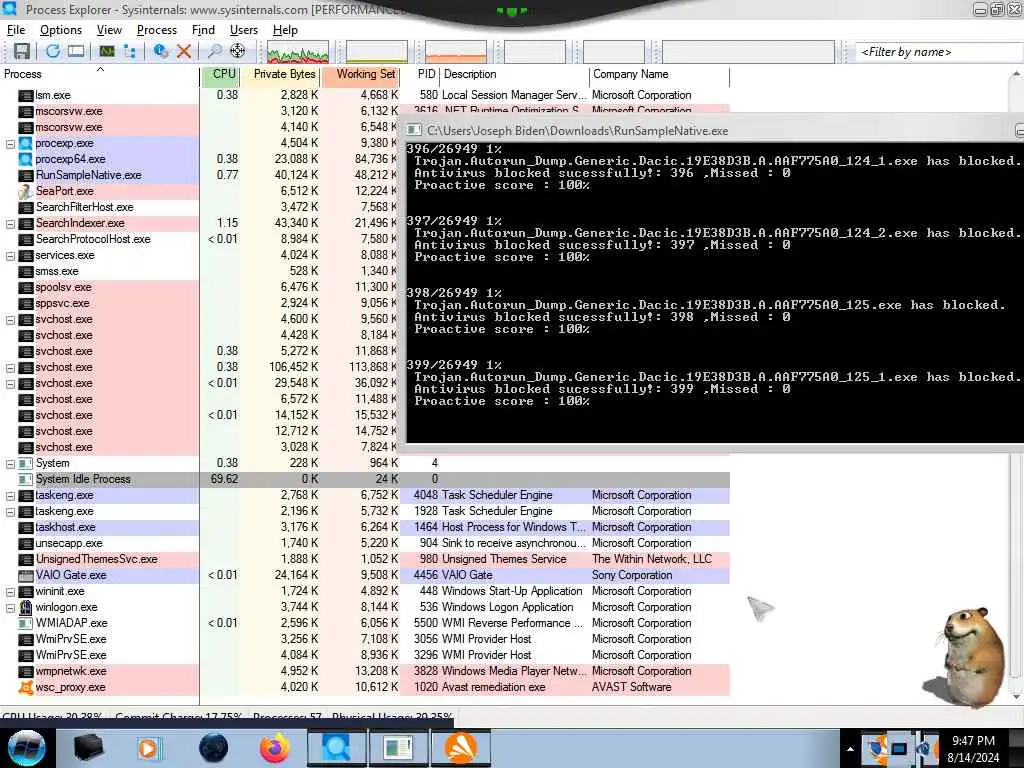The image size is (1024, 768).
Task: Collapse the svchost.exe node with 4,600 K private bytes
Action: coord(10,319)
